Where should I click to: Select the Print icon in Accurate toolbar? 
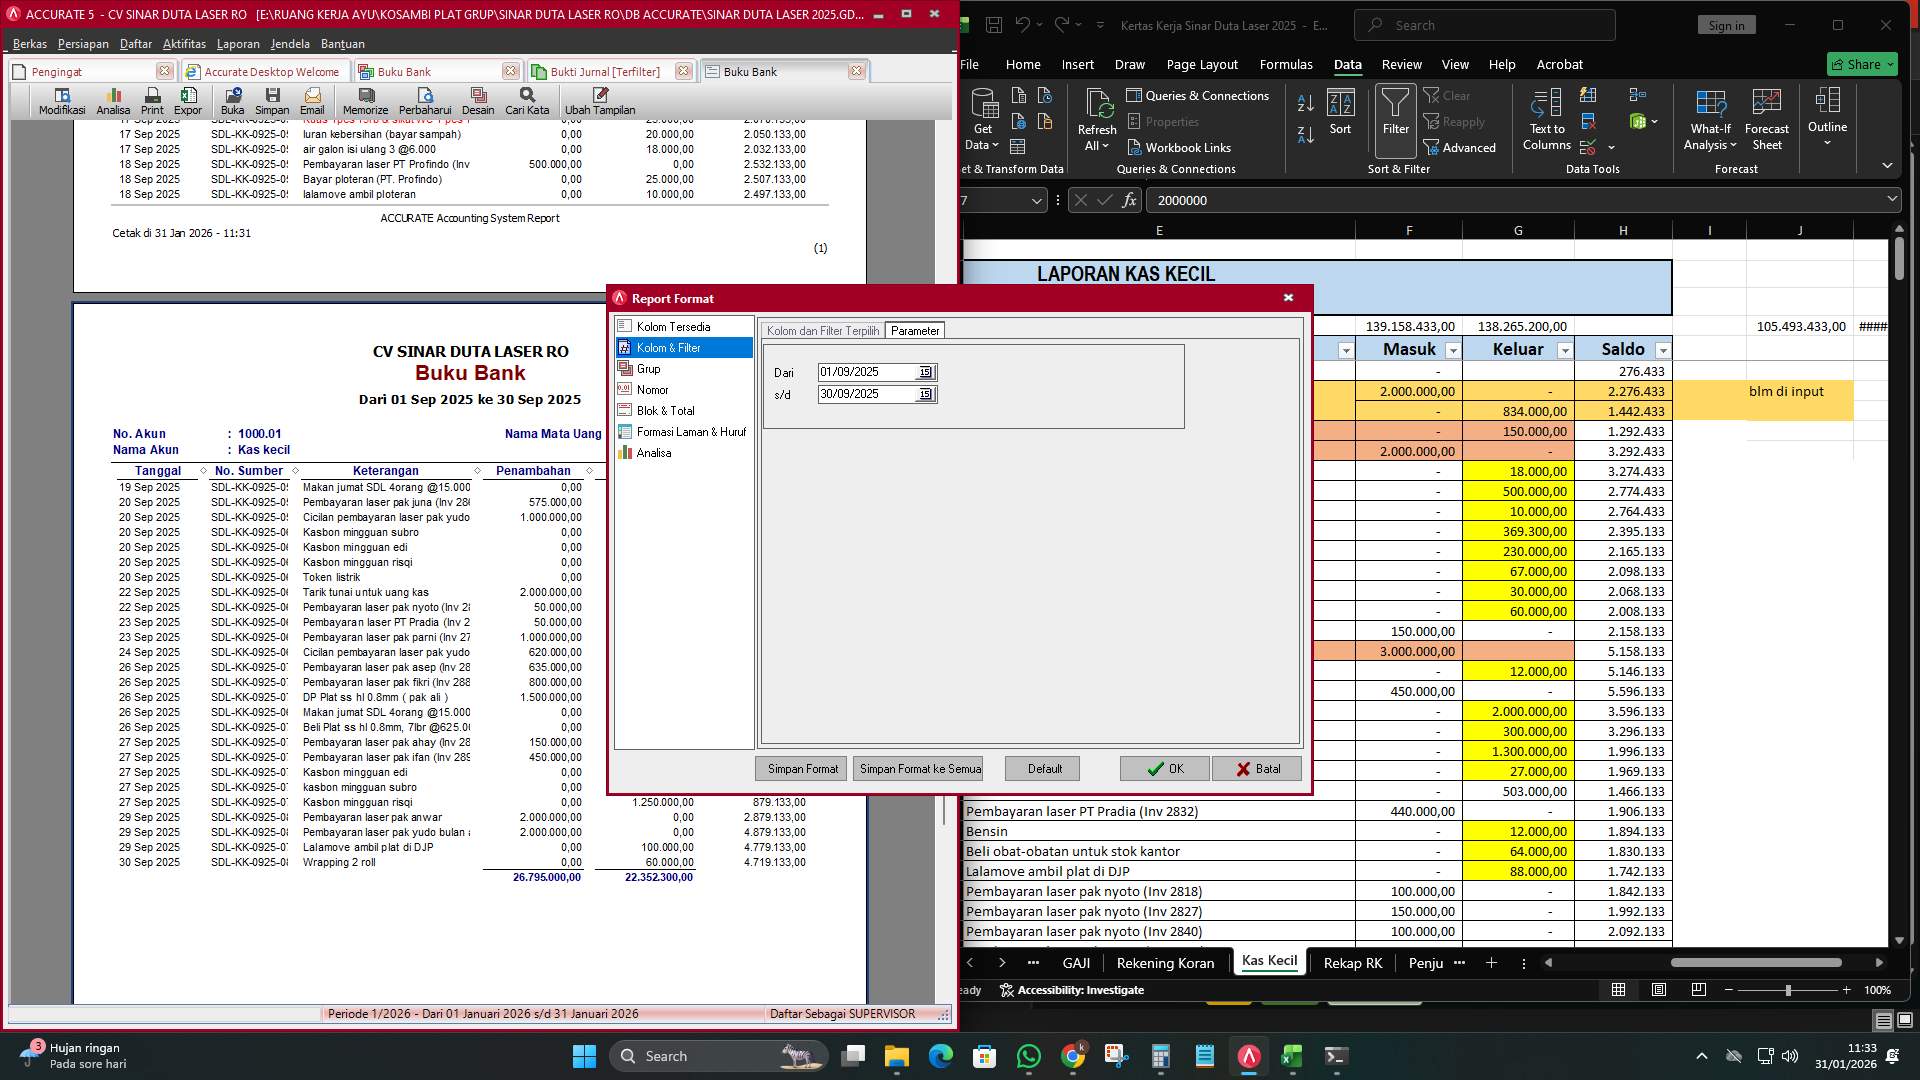coord(152,98)
